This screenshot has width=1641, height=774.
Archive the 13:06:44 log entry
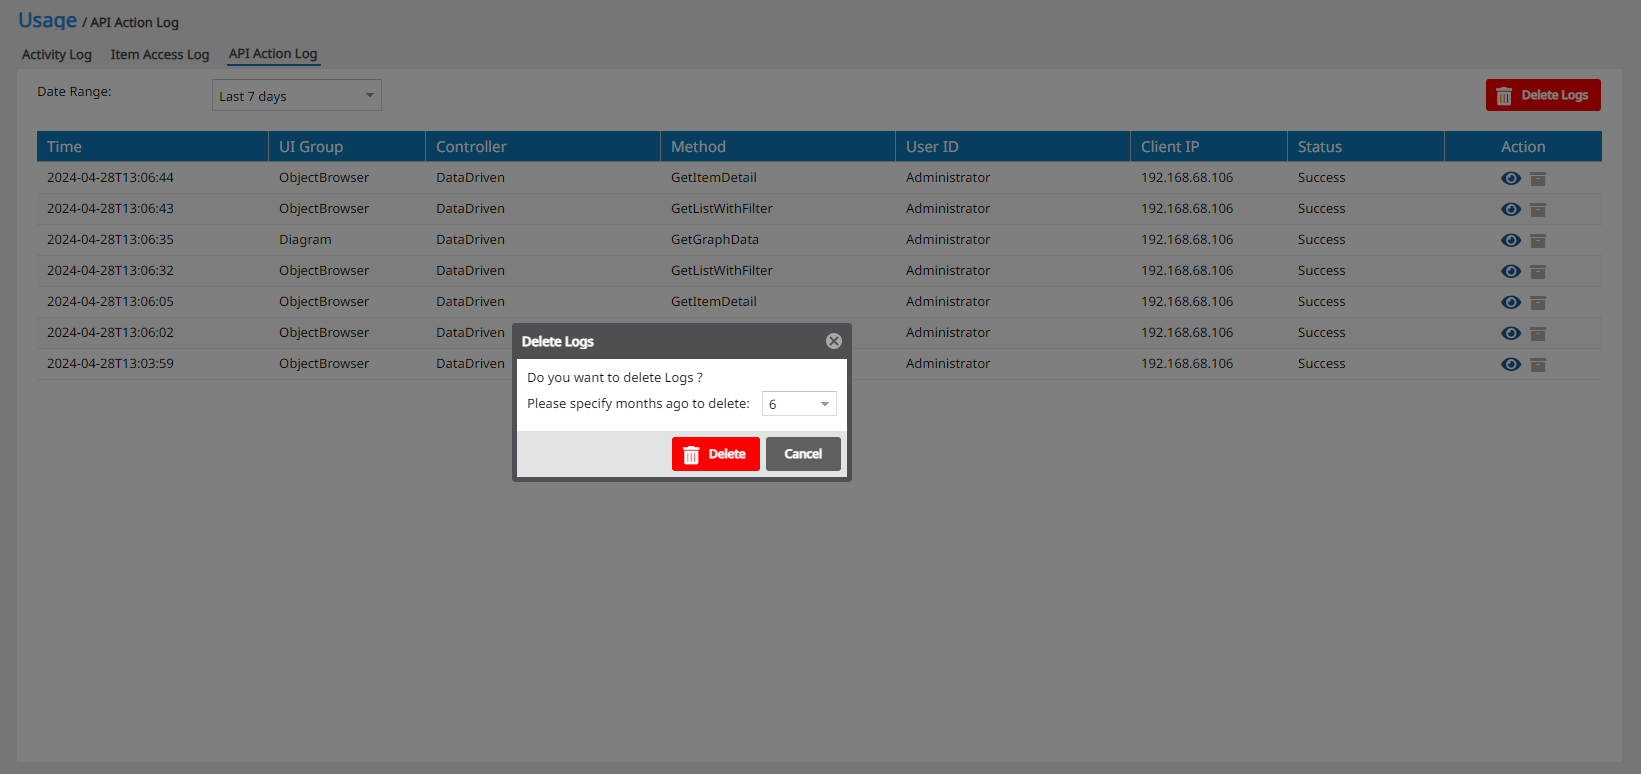(1538, 178)
